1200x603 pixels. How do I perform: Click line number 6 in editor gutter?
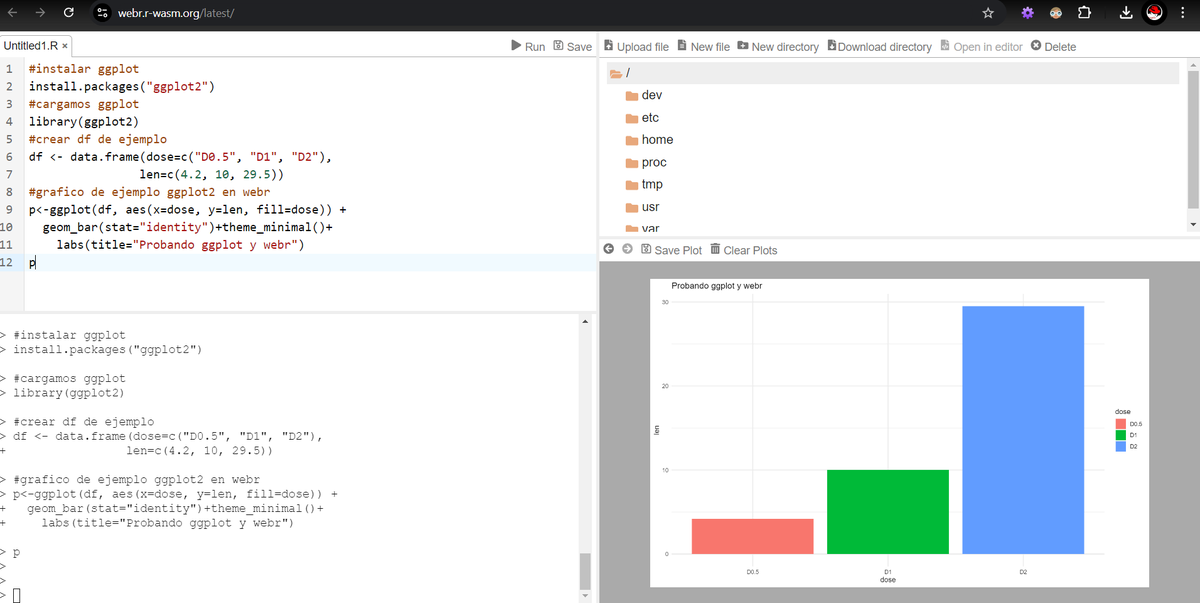[8, 158]
